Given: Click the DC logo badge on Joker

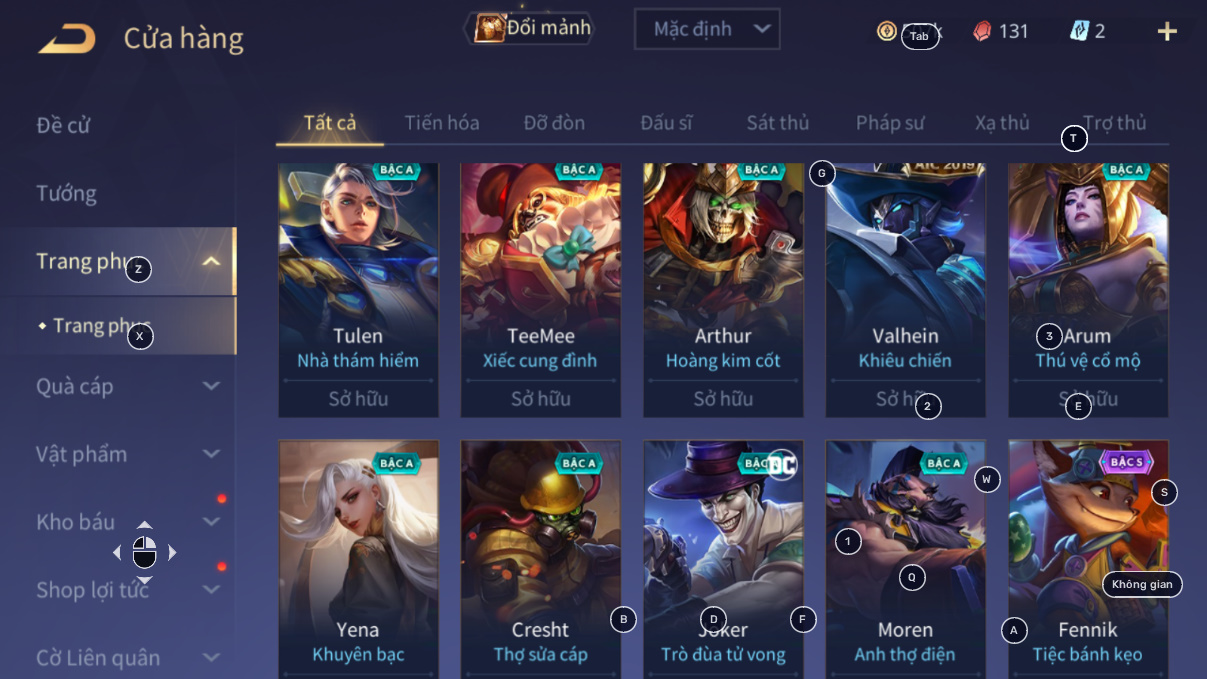Looking at the screenshot, I should (x=781, y=465).
